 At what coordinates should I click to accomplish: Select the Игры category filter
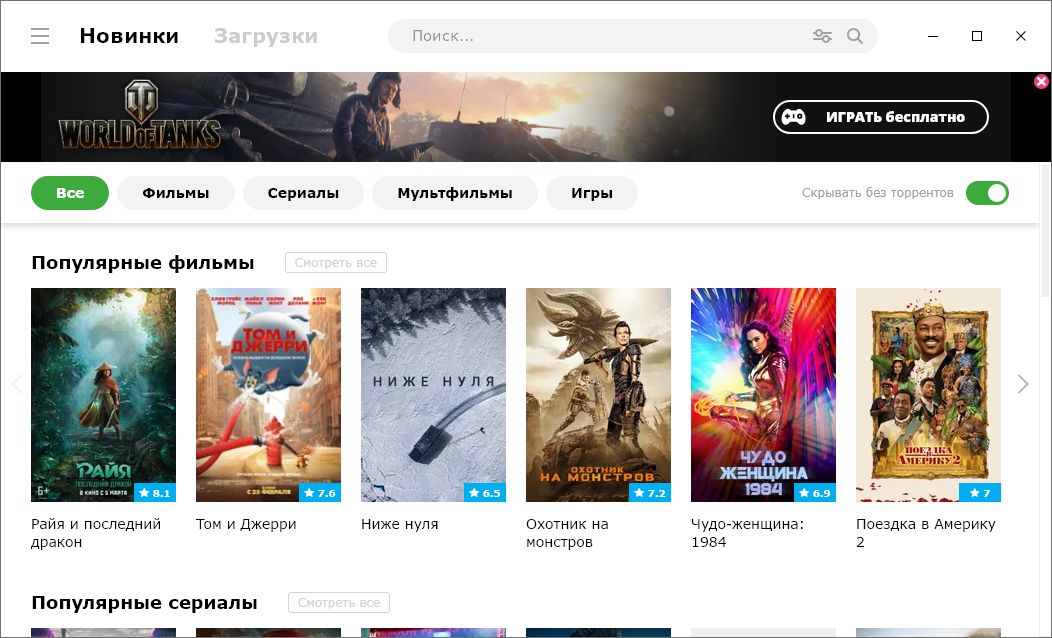592,193
